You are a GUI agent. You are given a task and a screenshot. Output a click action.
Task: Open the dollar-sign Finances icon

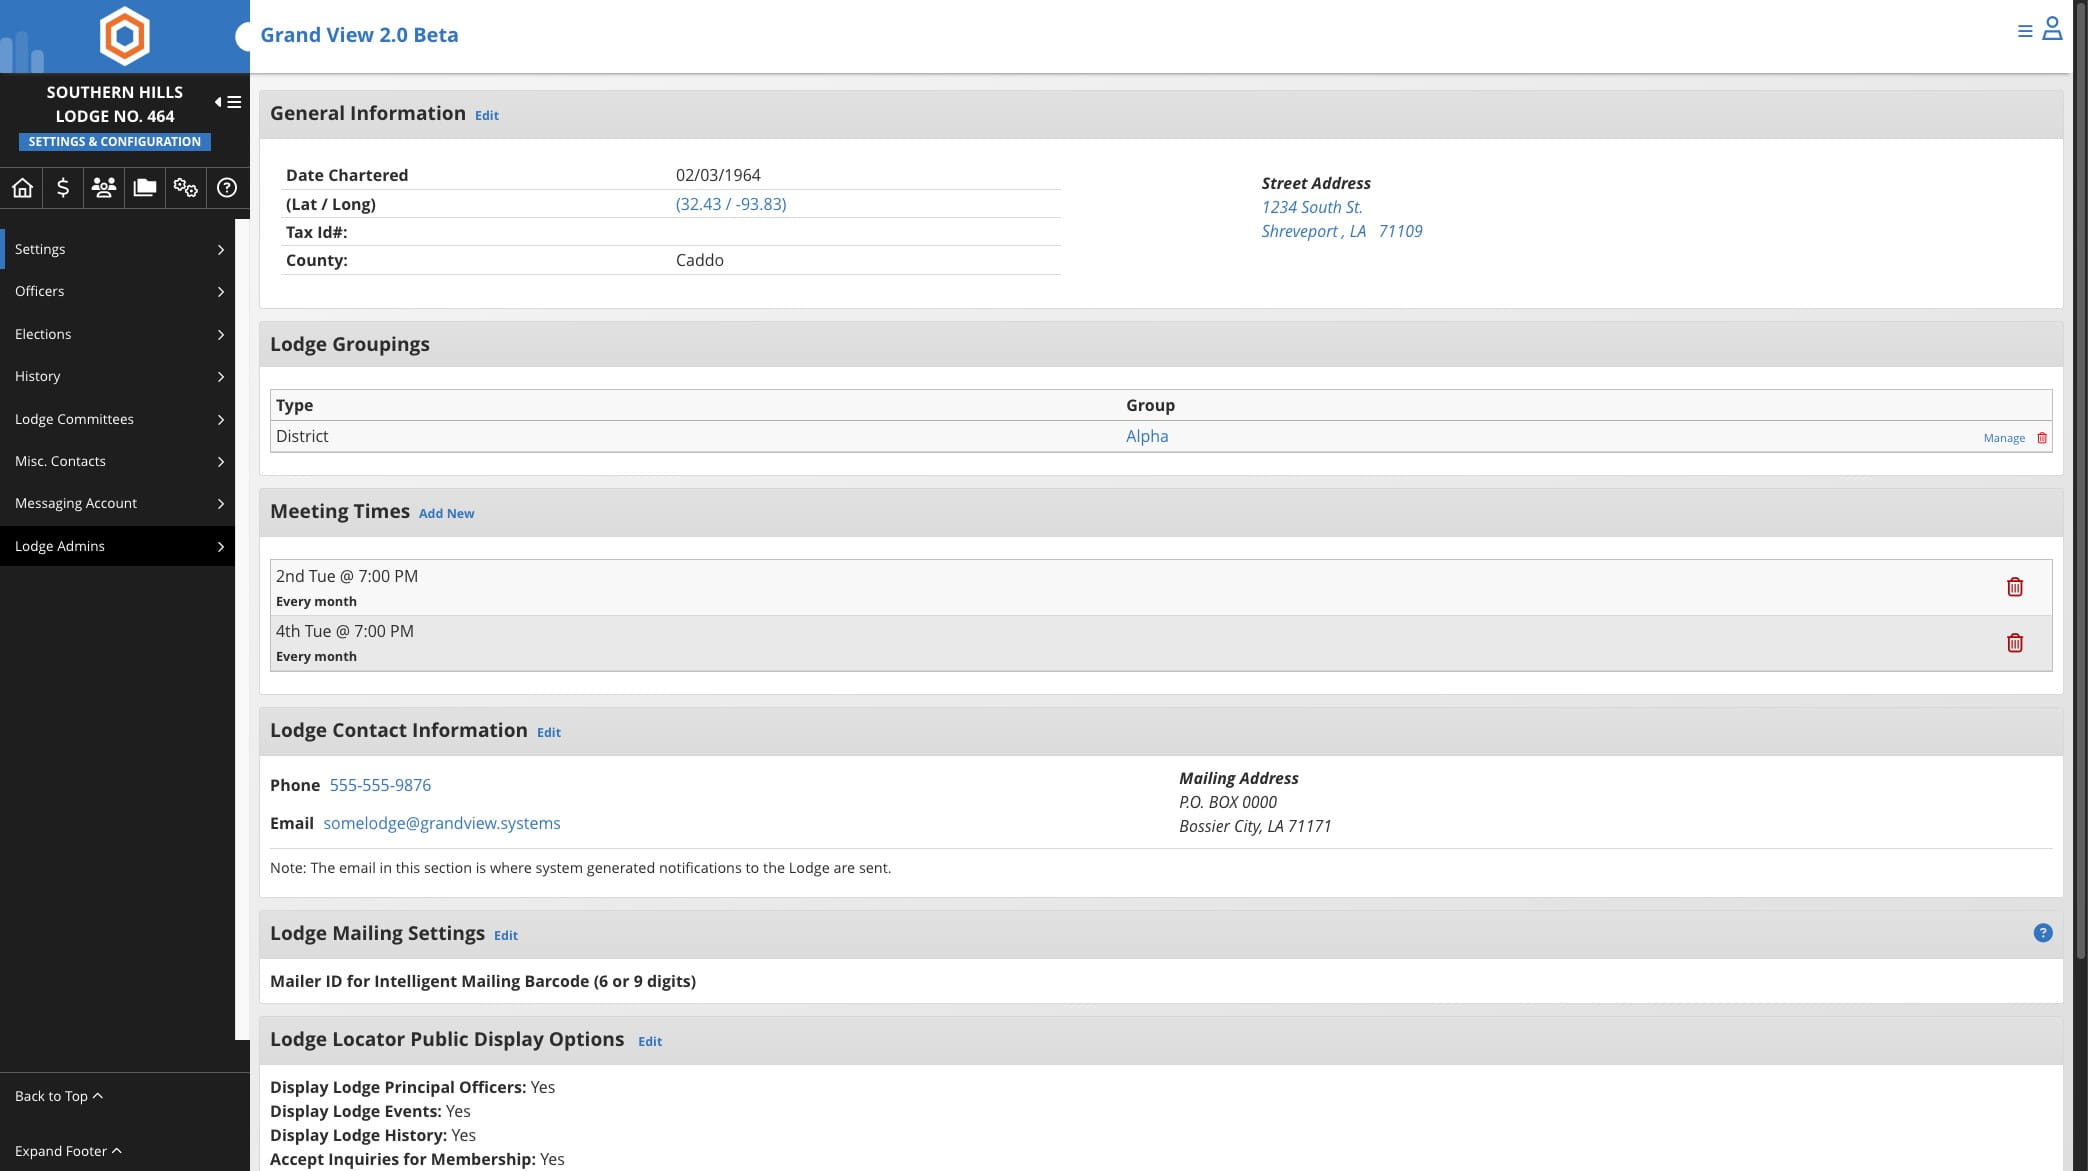click(x=63, y=187)
